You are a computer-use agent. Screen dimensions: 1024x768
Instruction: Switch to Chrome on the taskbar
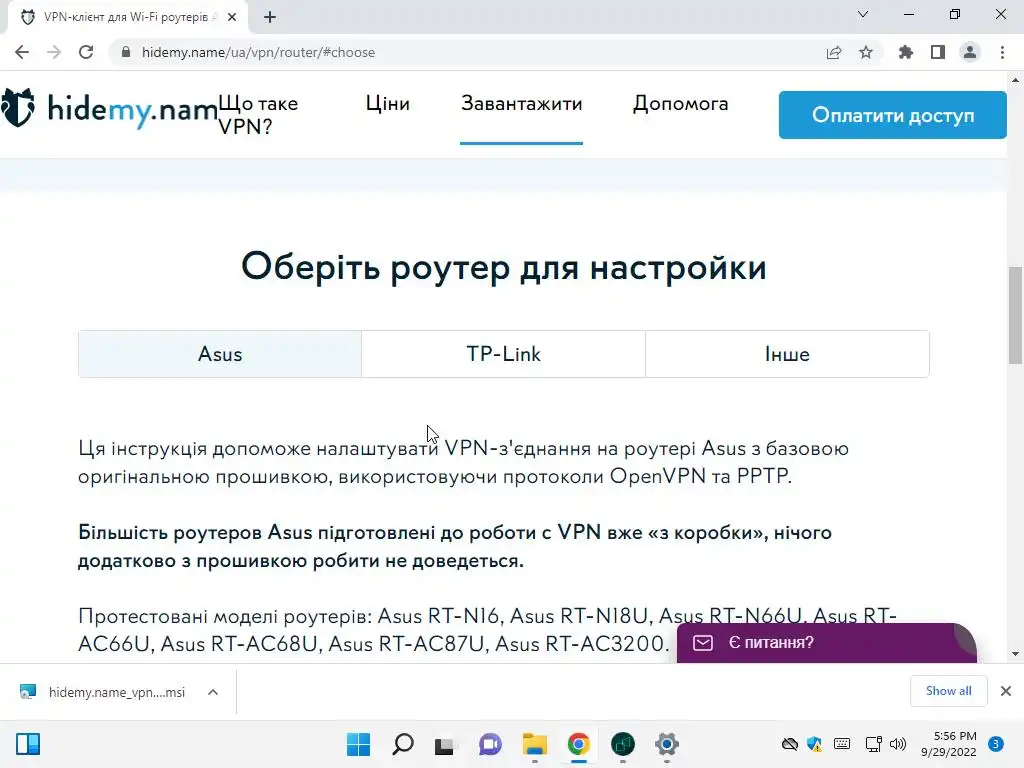[579, 744]
